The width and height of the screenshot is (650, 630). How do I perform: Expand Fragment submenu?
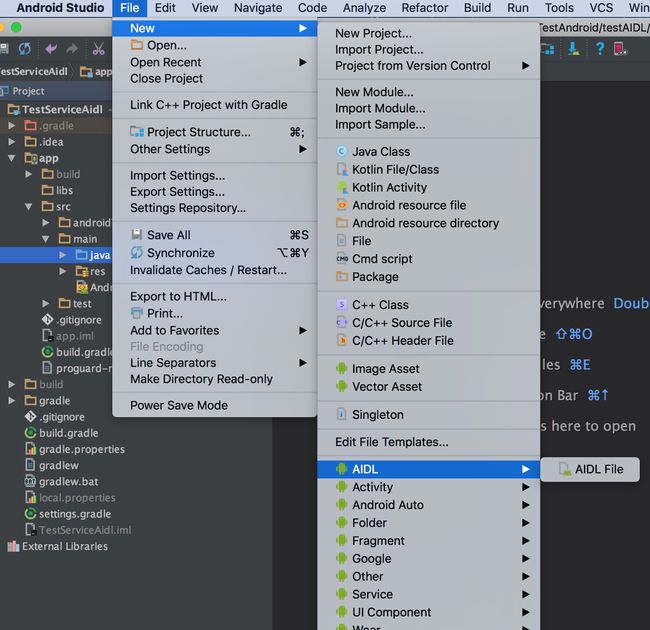(429, 540)
